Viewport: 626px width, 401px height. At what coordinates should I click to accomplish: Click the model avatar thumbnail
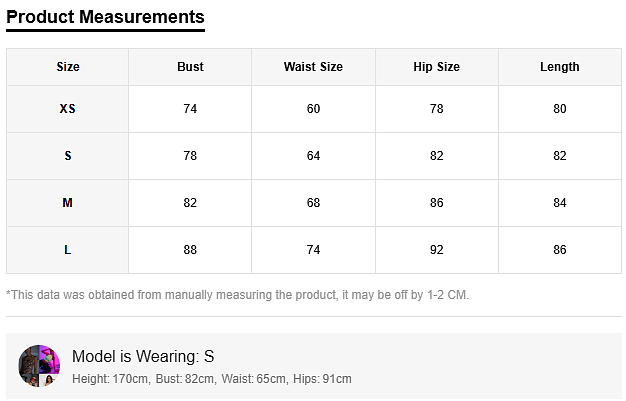click(x=39, y=366)
